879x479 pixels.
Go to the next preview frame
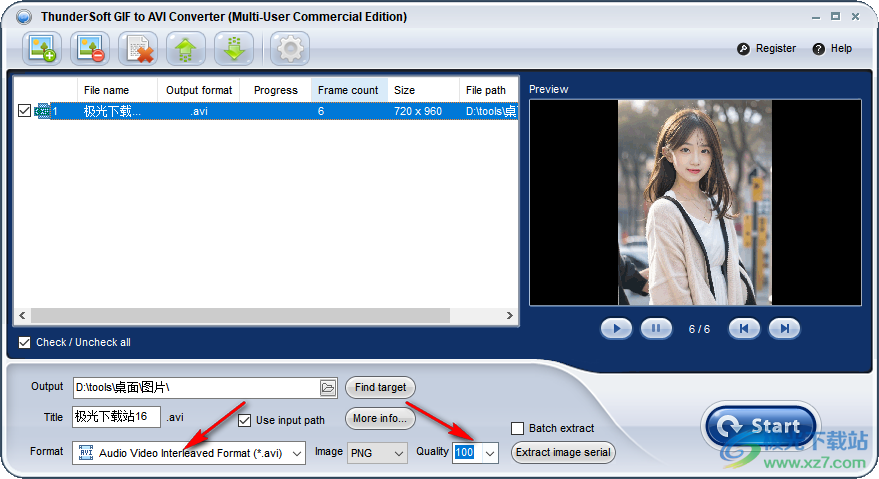[x=784, y=329]
